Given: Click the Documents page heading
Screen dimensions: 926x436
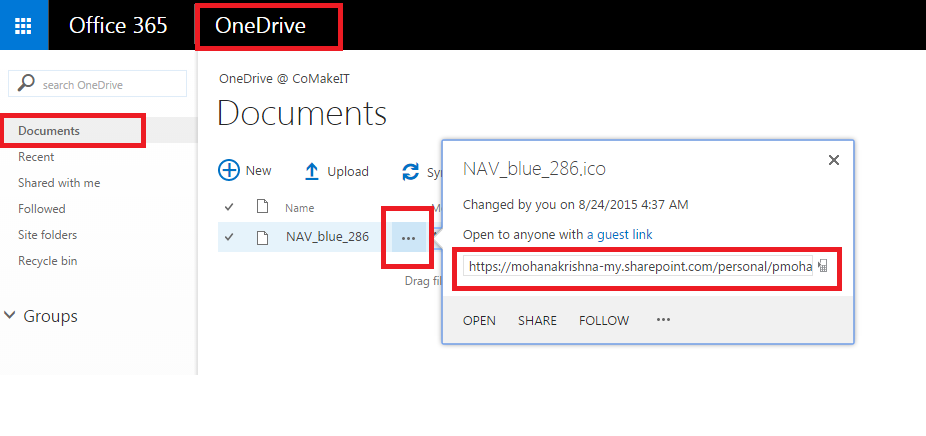Looking at the screenshot, I should click(302, 113).
